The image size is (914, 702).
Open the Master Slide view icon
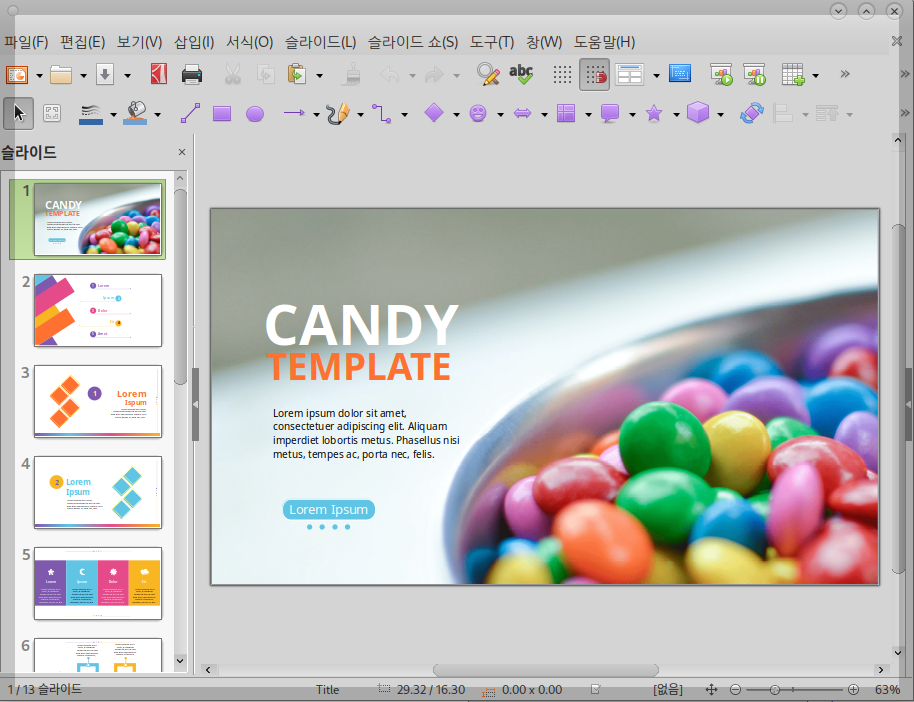click(680, 73)
